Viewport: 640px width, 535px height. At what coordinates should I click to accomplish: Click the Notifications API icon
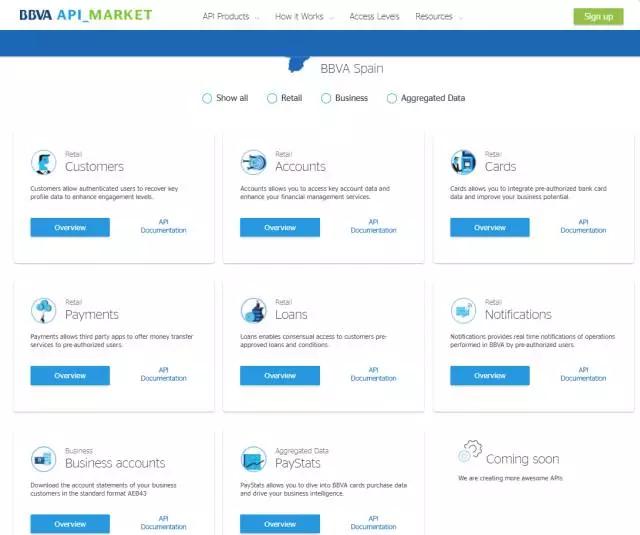(463, 310)
